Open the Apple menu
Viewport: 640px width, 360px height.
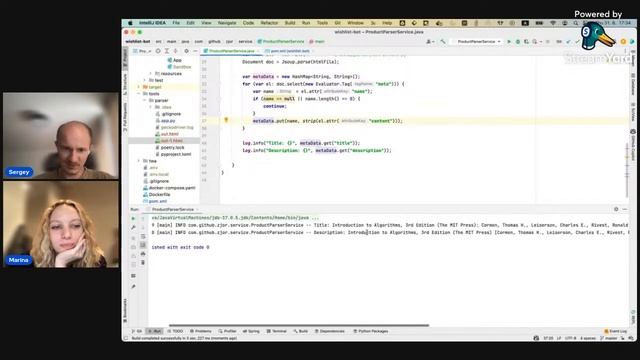[x=130, y=23]
